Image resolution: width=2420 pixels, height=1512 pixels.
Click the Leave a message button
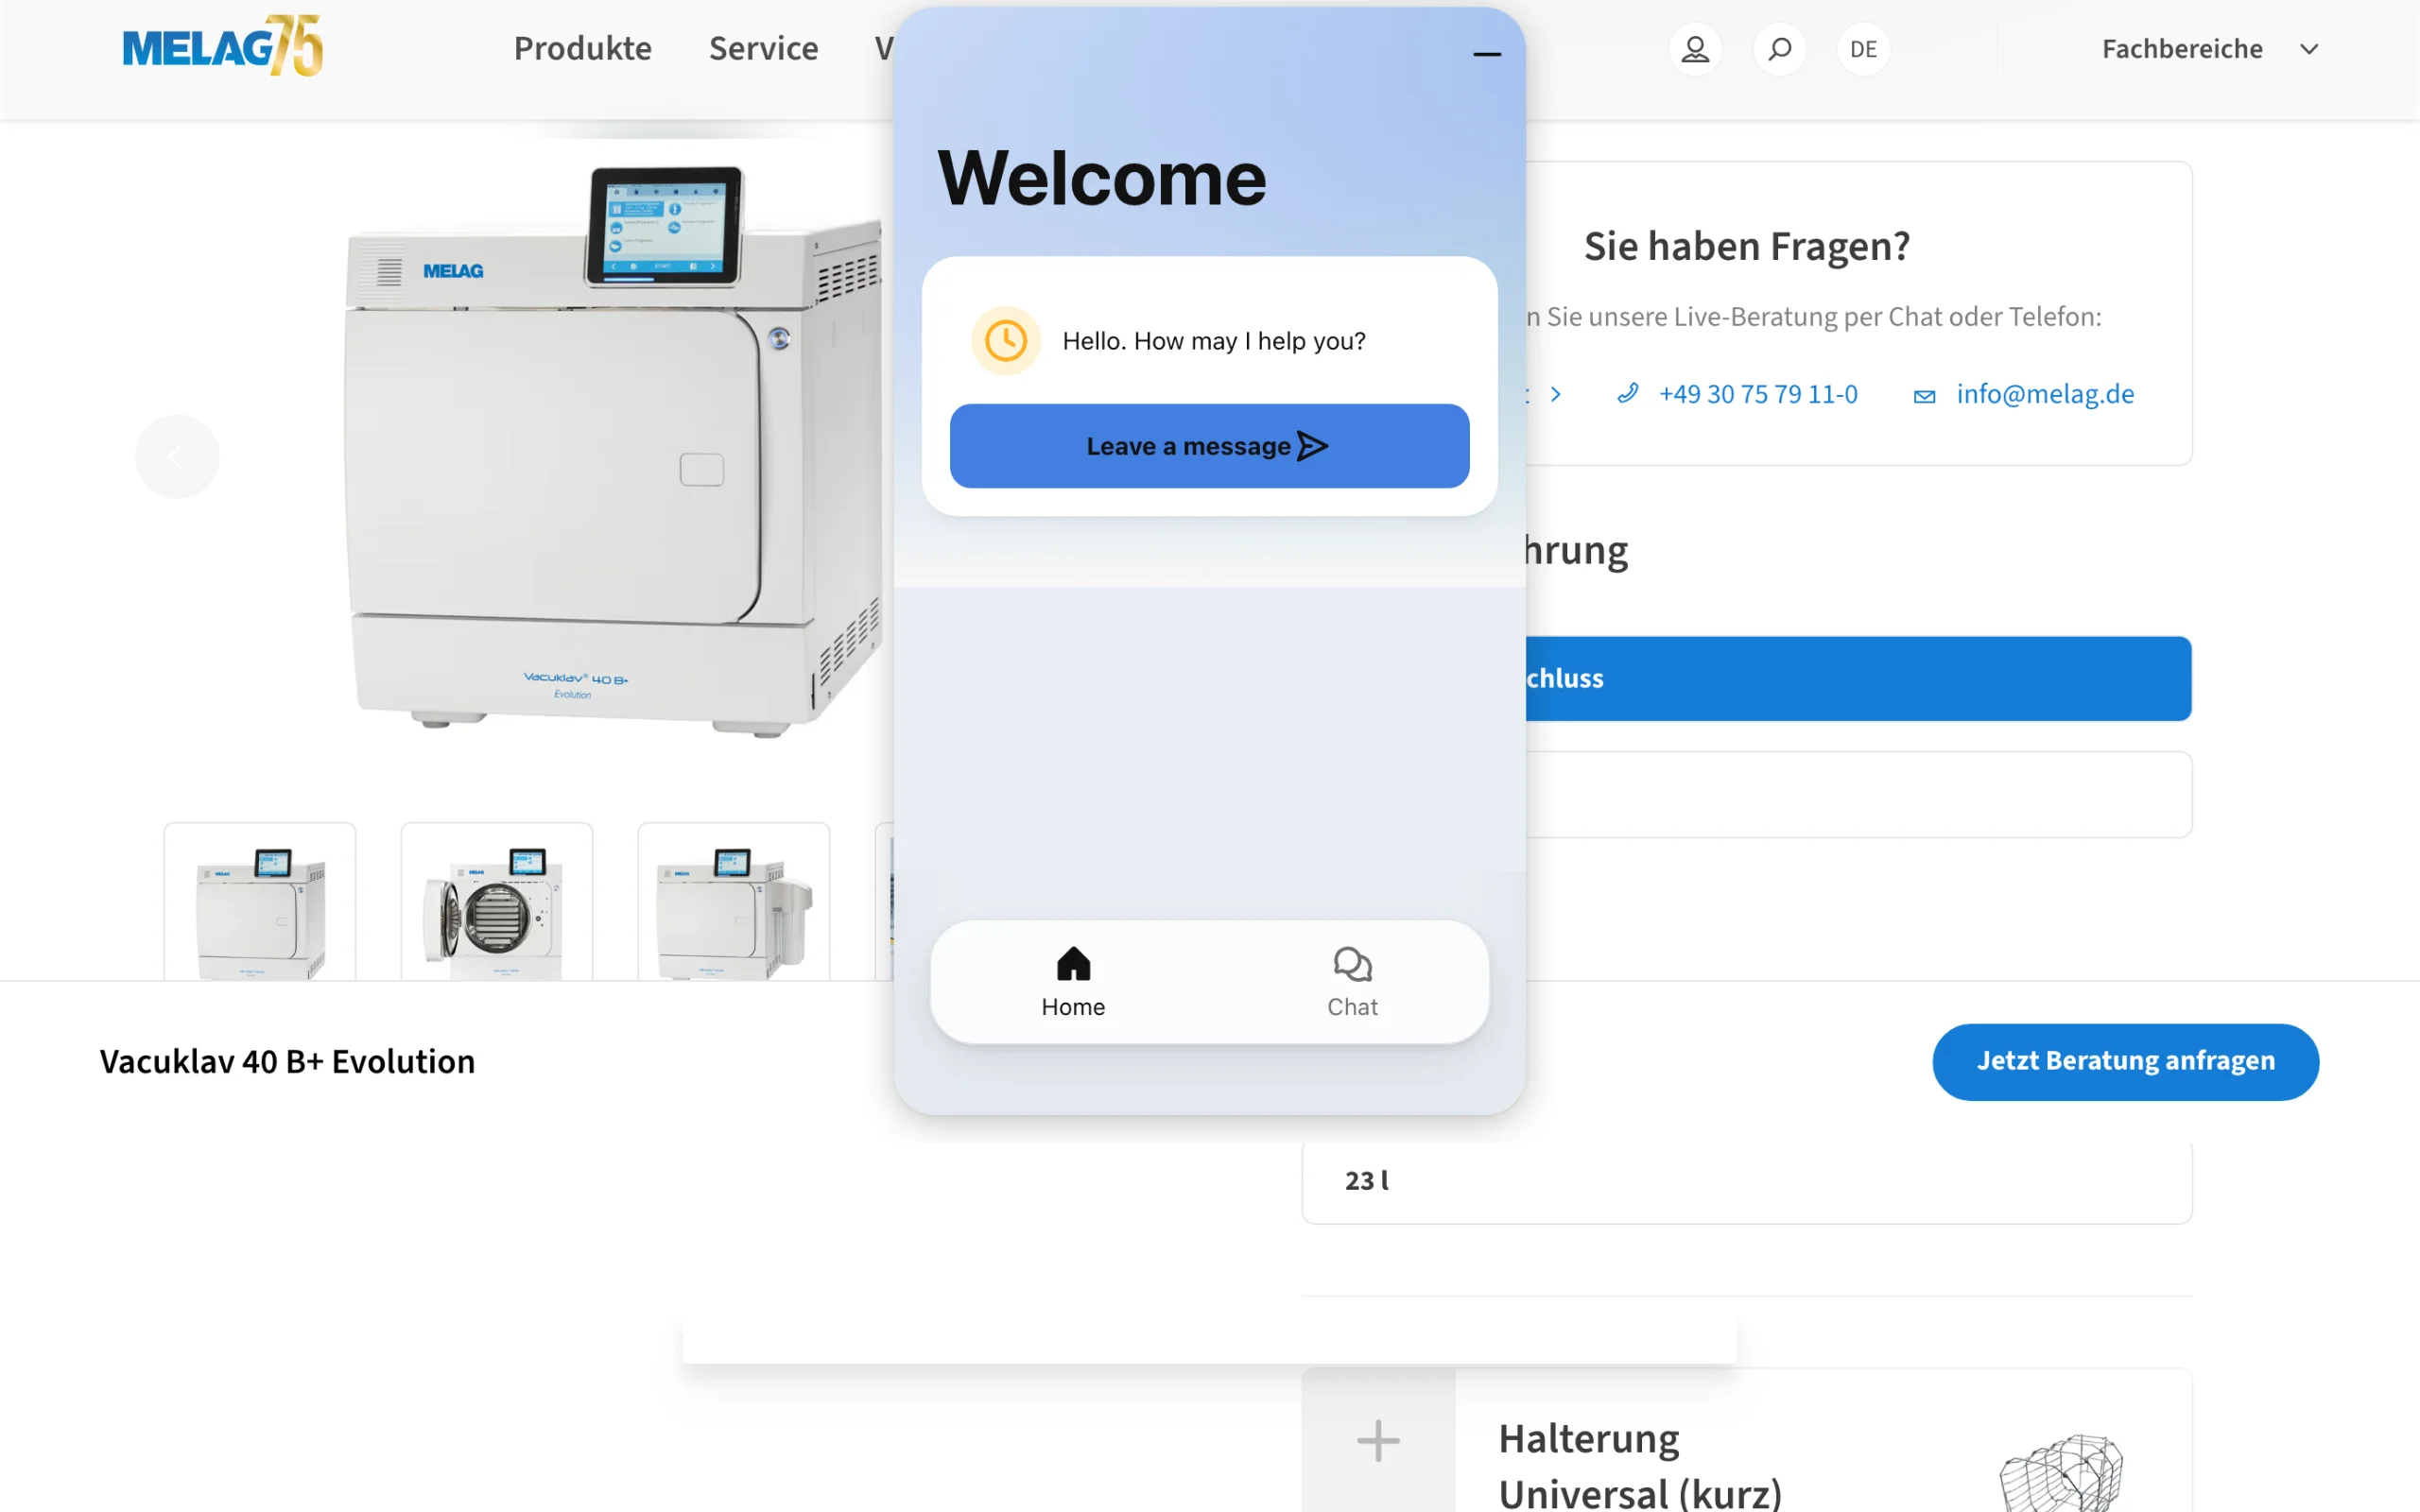[x=1209, y=446]
